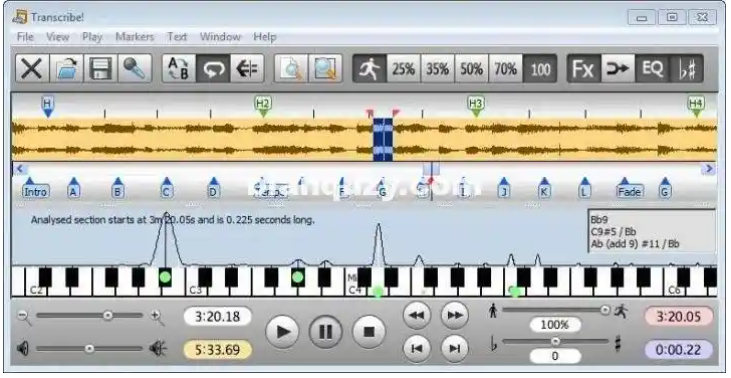
Task: Click the left scroll arrow under waveform
Action: pos(20,168)
